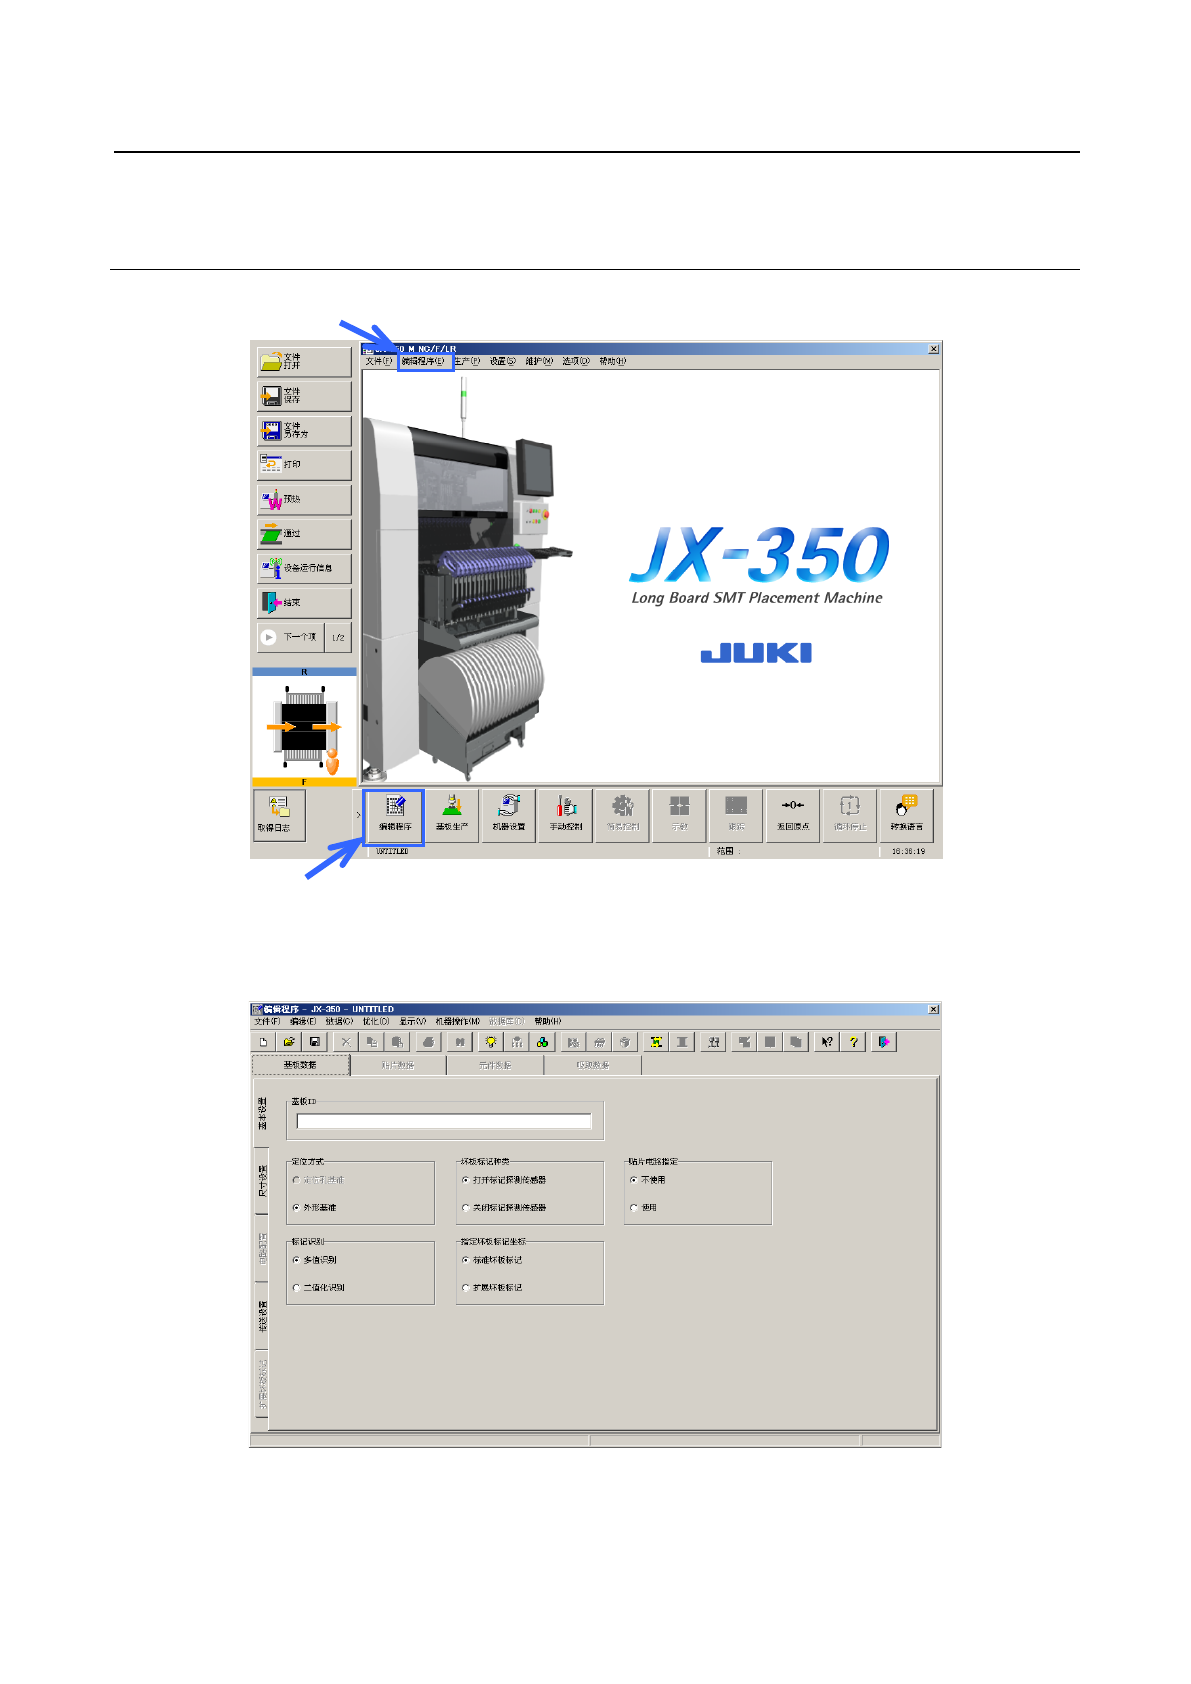Select floppy save icon in editor toolbar
The image size is (1191, 1684).
point(315,1042)
